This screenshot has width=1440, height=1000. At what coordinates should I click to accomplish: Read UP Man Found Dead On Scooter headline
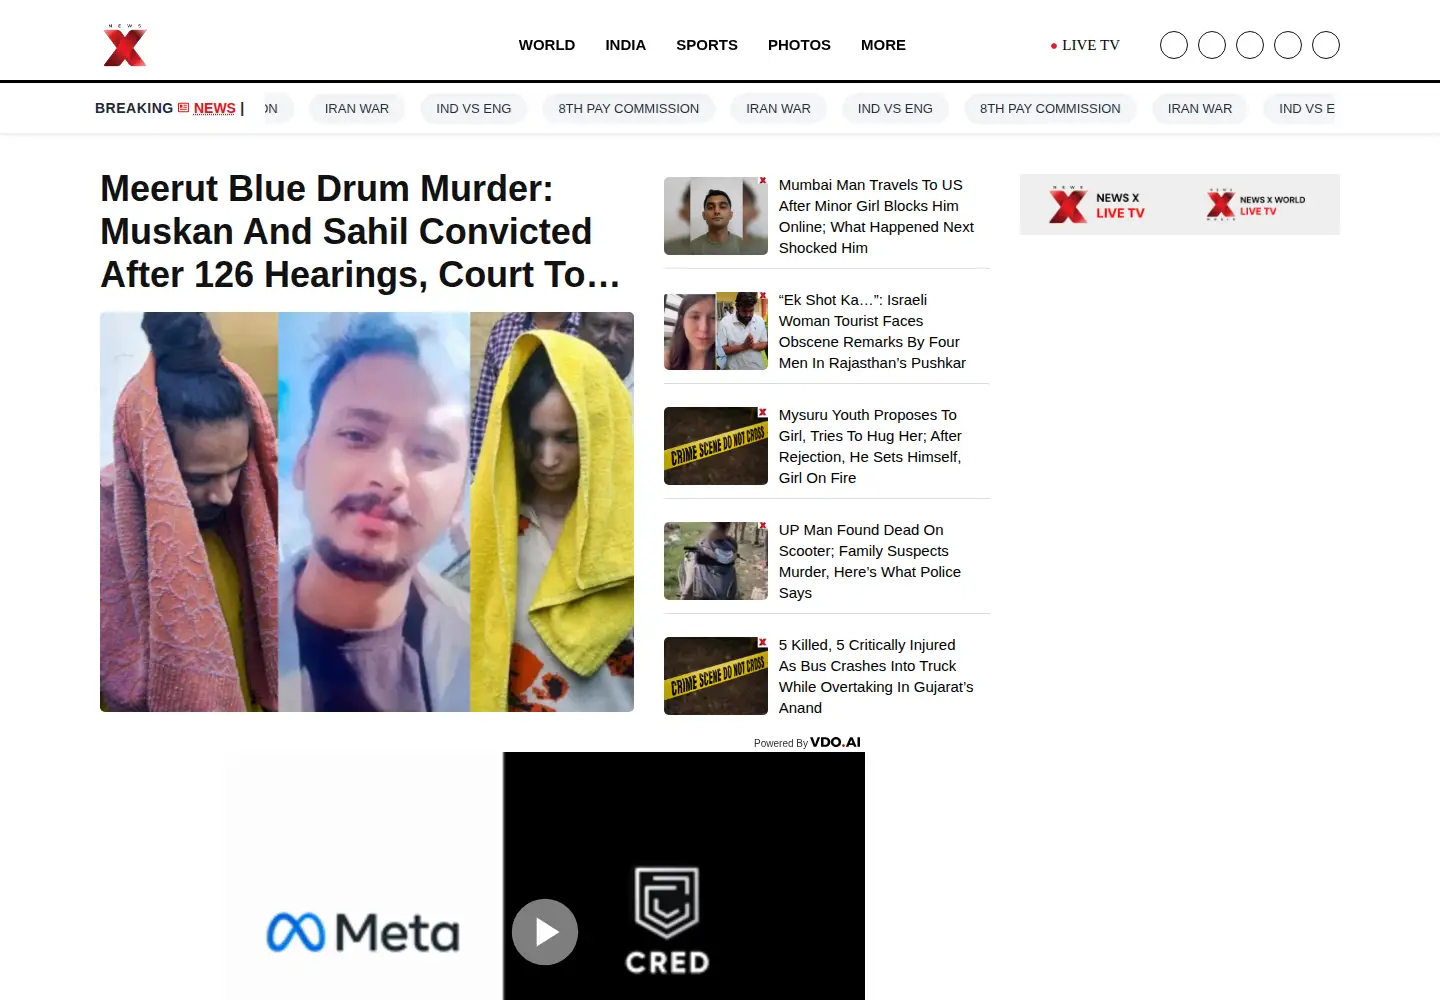(870, 561)
